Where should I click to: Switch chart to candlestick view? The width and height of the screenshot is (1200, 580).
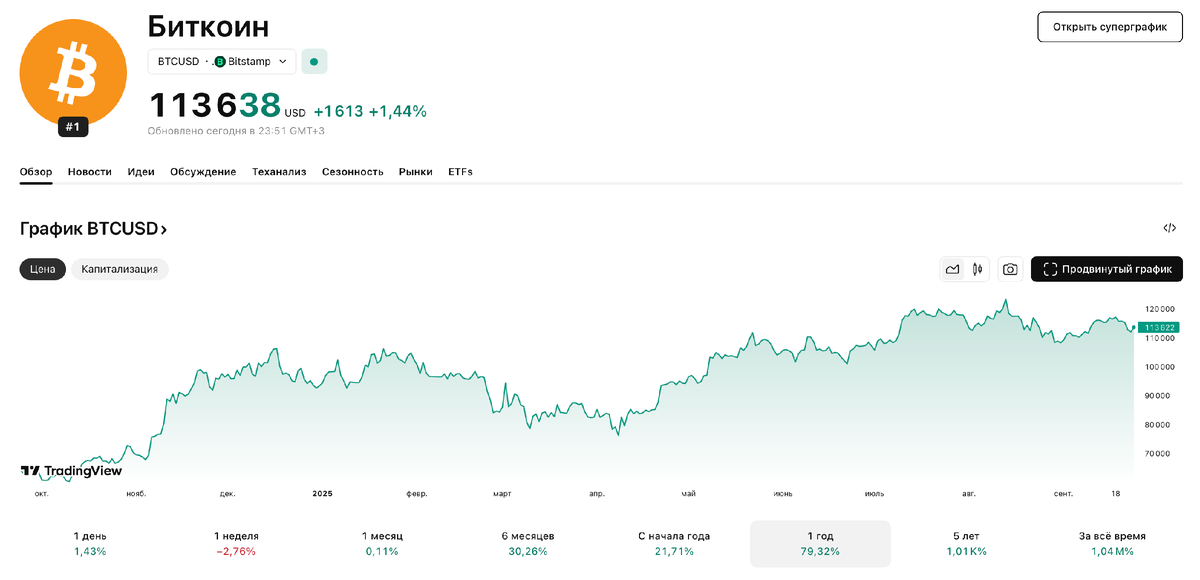(x=977, y=269)
